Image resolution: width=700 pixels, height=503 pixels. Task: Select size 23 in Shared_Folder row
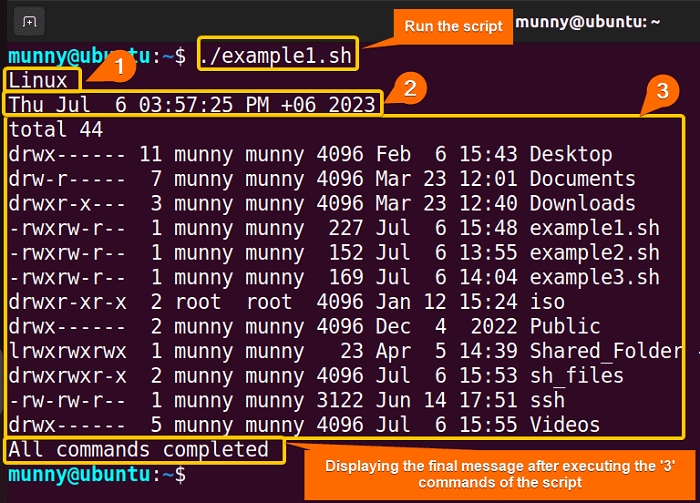click(x=351, y=351)
